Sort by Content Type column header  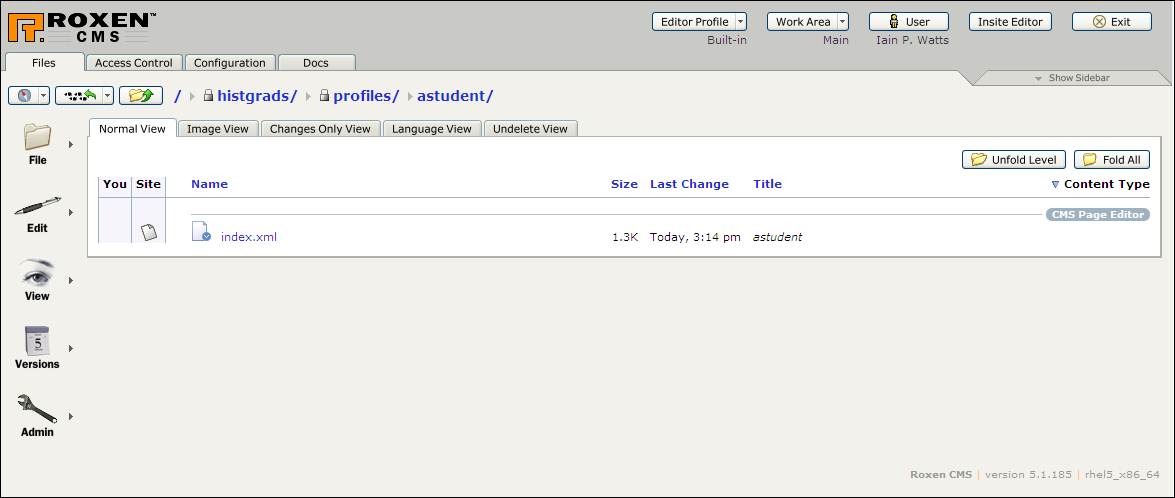coord(1106,184)
